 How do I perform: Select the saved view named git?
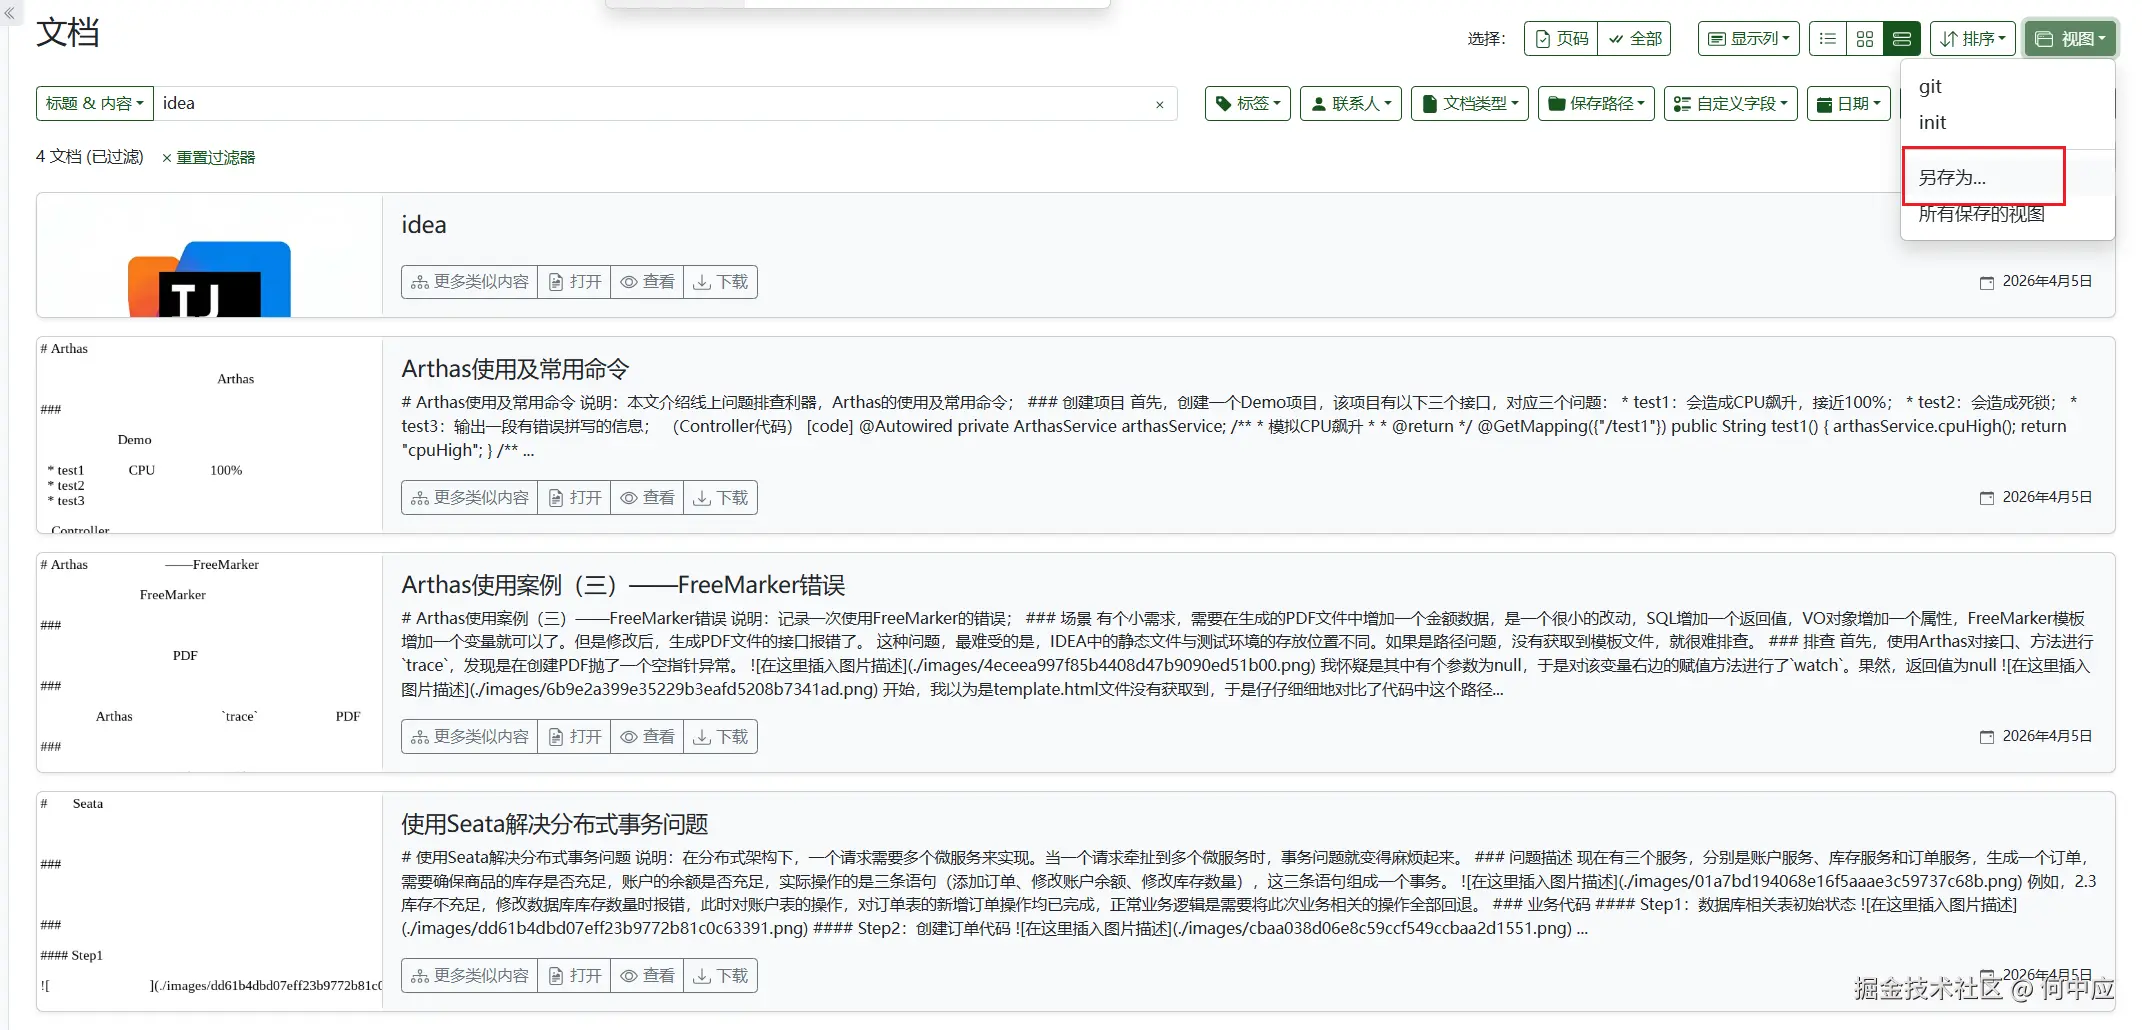[1929, 86]
